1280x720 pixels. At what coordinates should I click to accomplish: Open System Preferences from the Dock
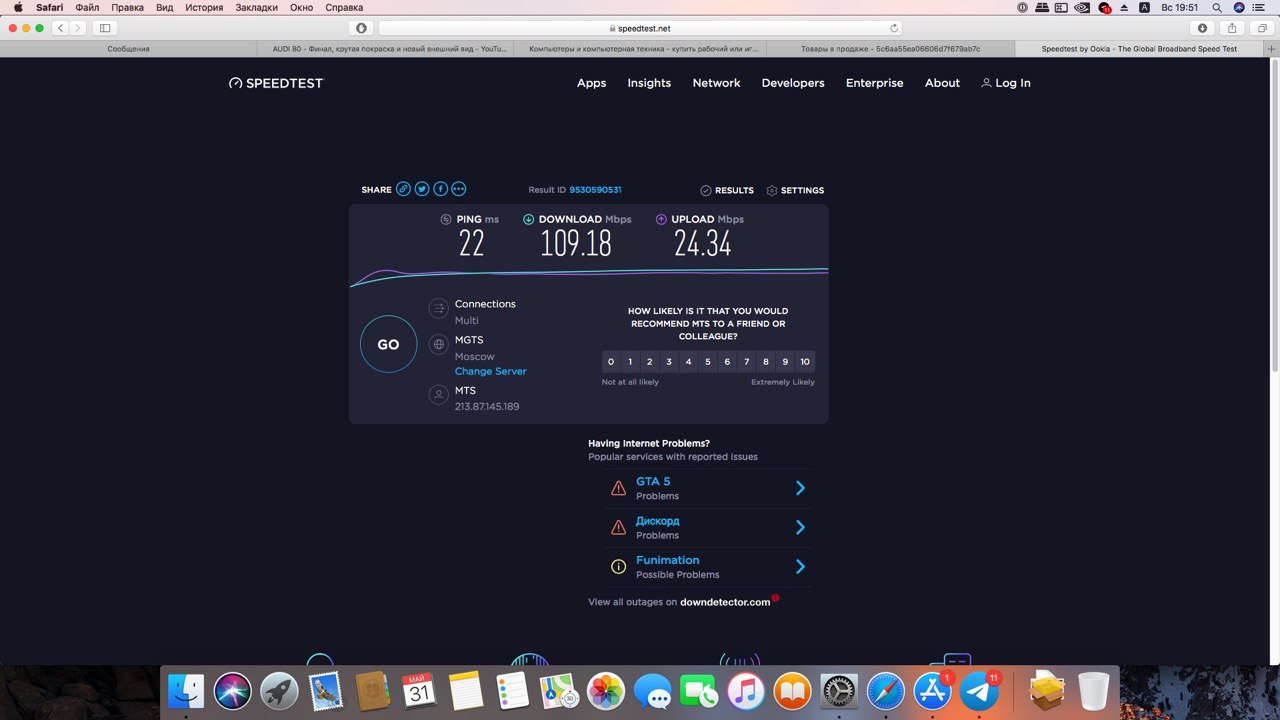tap(839, 692)
